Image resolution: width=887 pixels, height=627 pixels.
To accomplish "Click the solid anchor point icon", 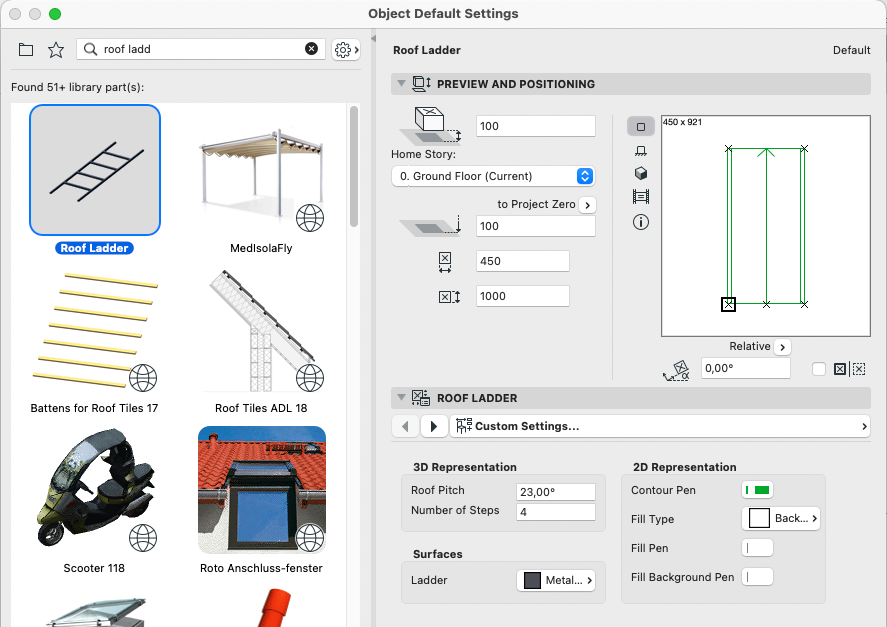I will (x=840, y=369).
